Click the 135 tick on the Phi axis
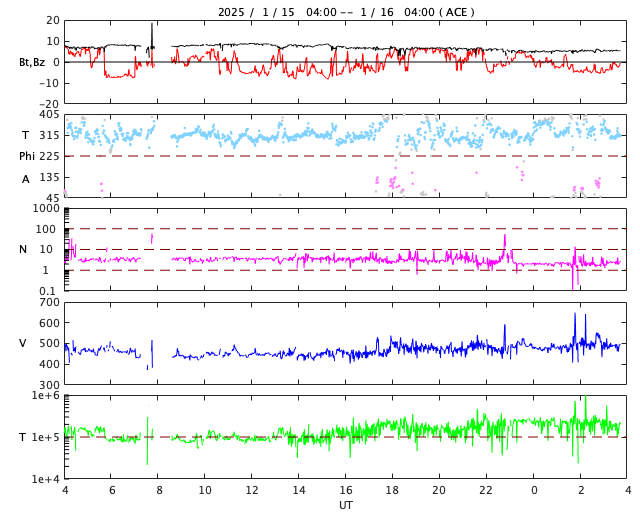 (49, 177)
